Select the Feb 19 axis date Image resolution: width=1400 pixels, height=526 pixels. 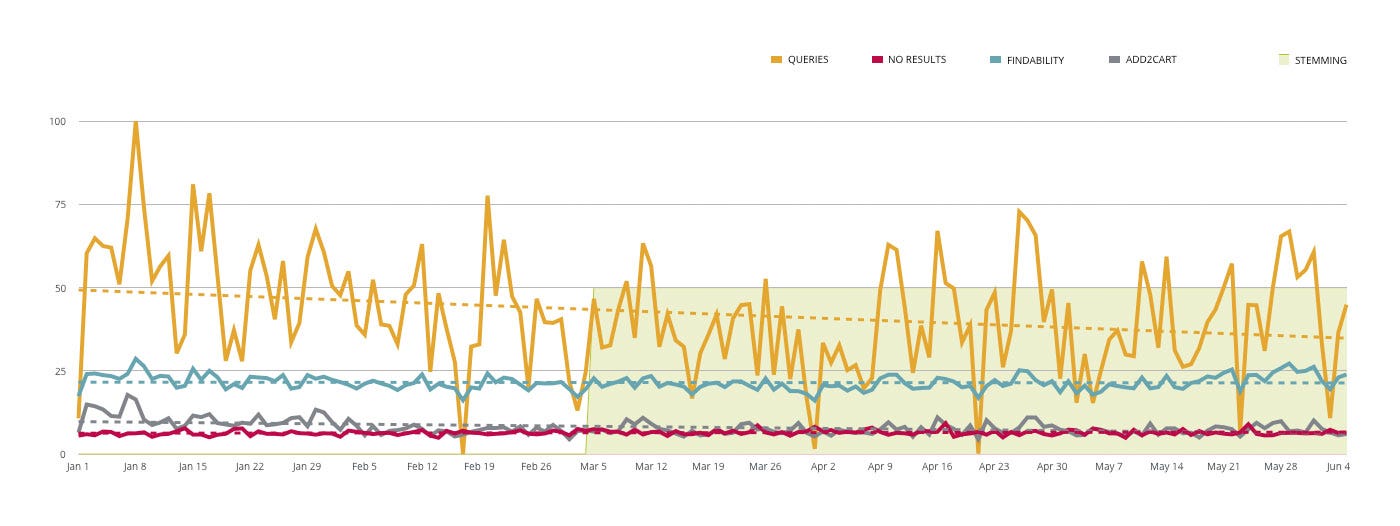click(x=479, y=467)
